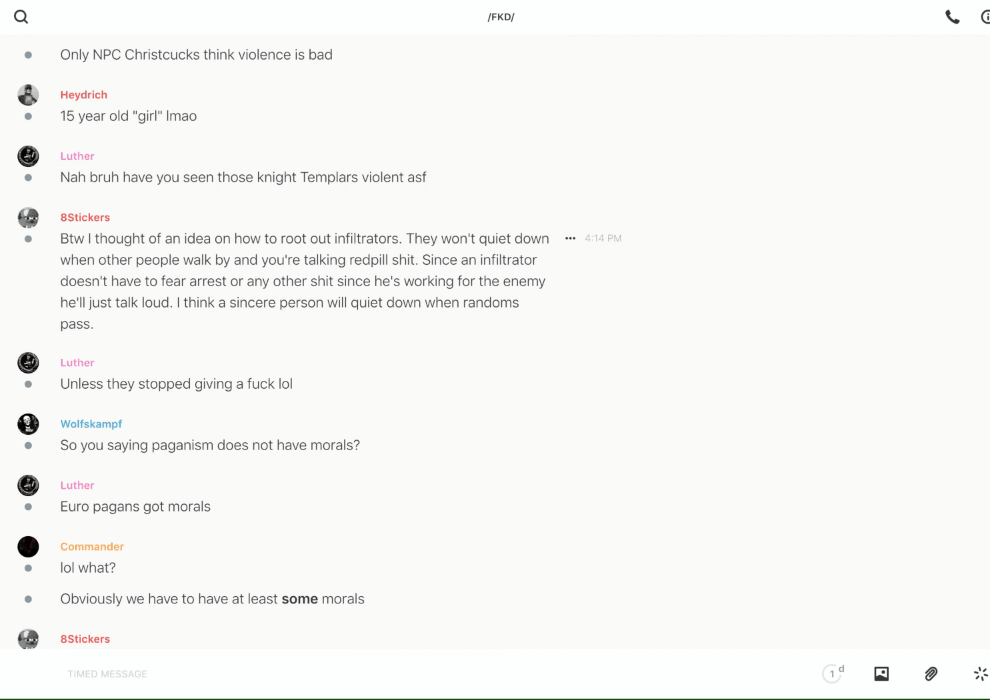This screenshot has width=990, height=700.
Task: Add a picture to the message
Action: pyautogui.click(x=881, y=674)
